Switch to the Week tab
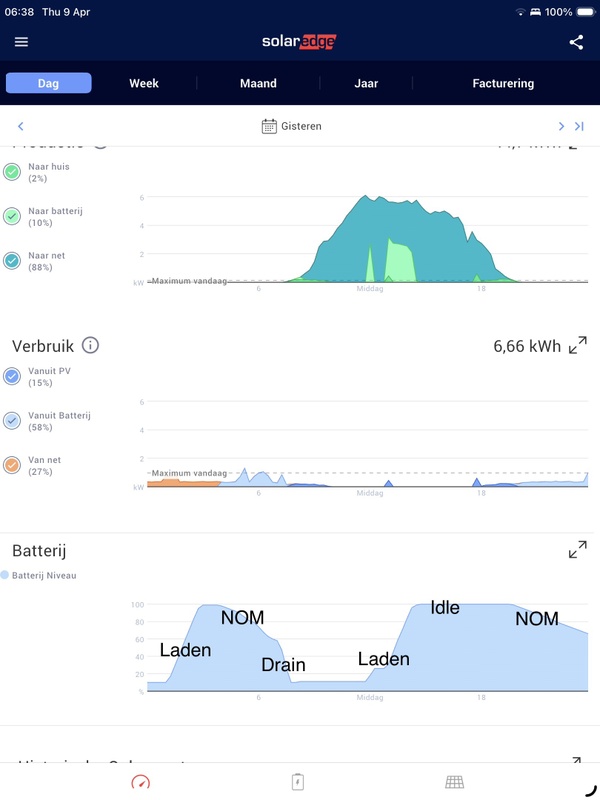 pos(144,83)
